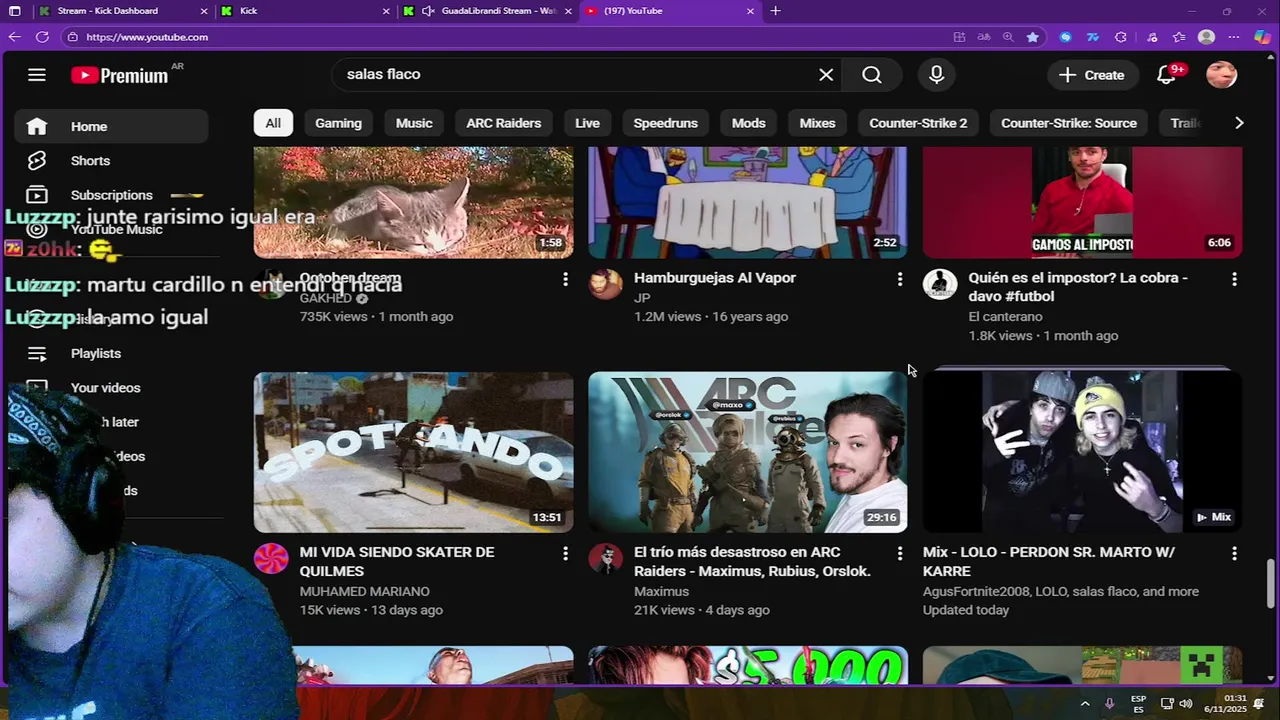
Task: Clear the search box with the X
Action: 826,75
